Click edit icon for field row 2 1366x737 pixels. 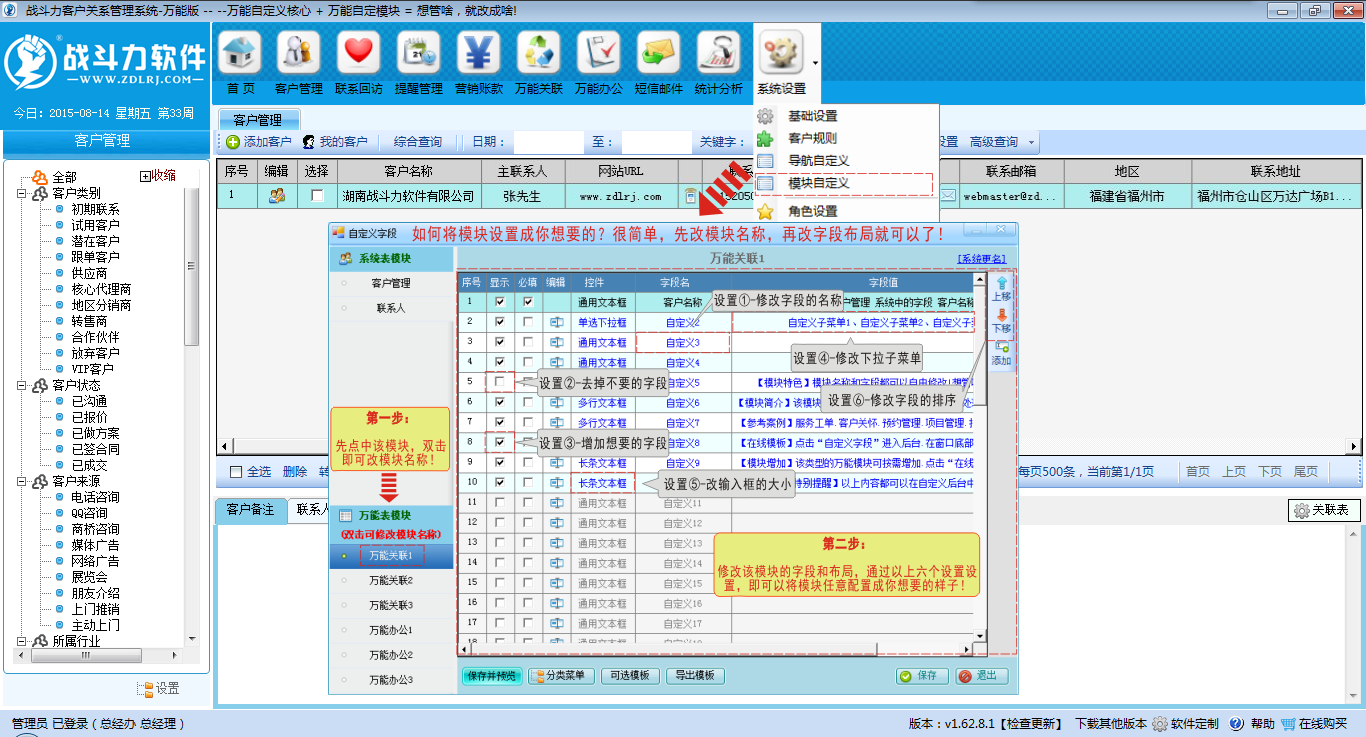coord(556,322)
